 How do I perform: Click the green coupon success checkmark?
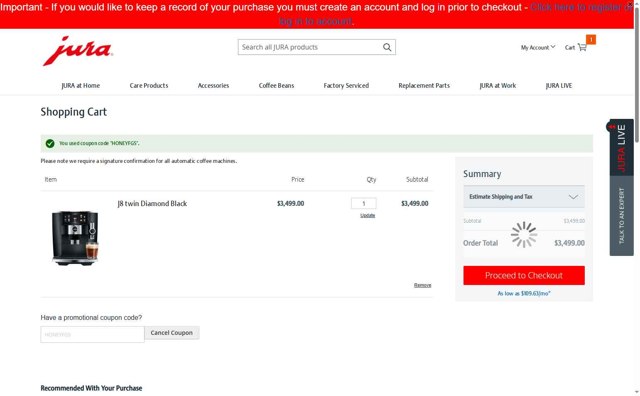(x=50, y=143)
